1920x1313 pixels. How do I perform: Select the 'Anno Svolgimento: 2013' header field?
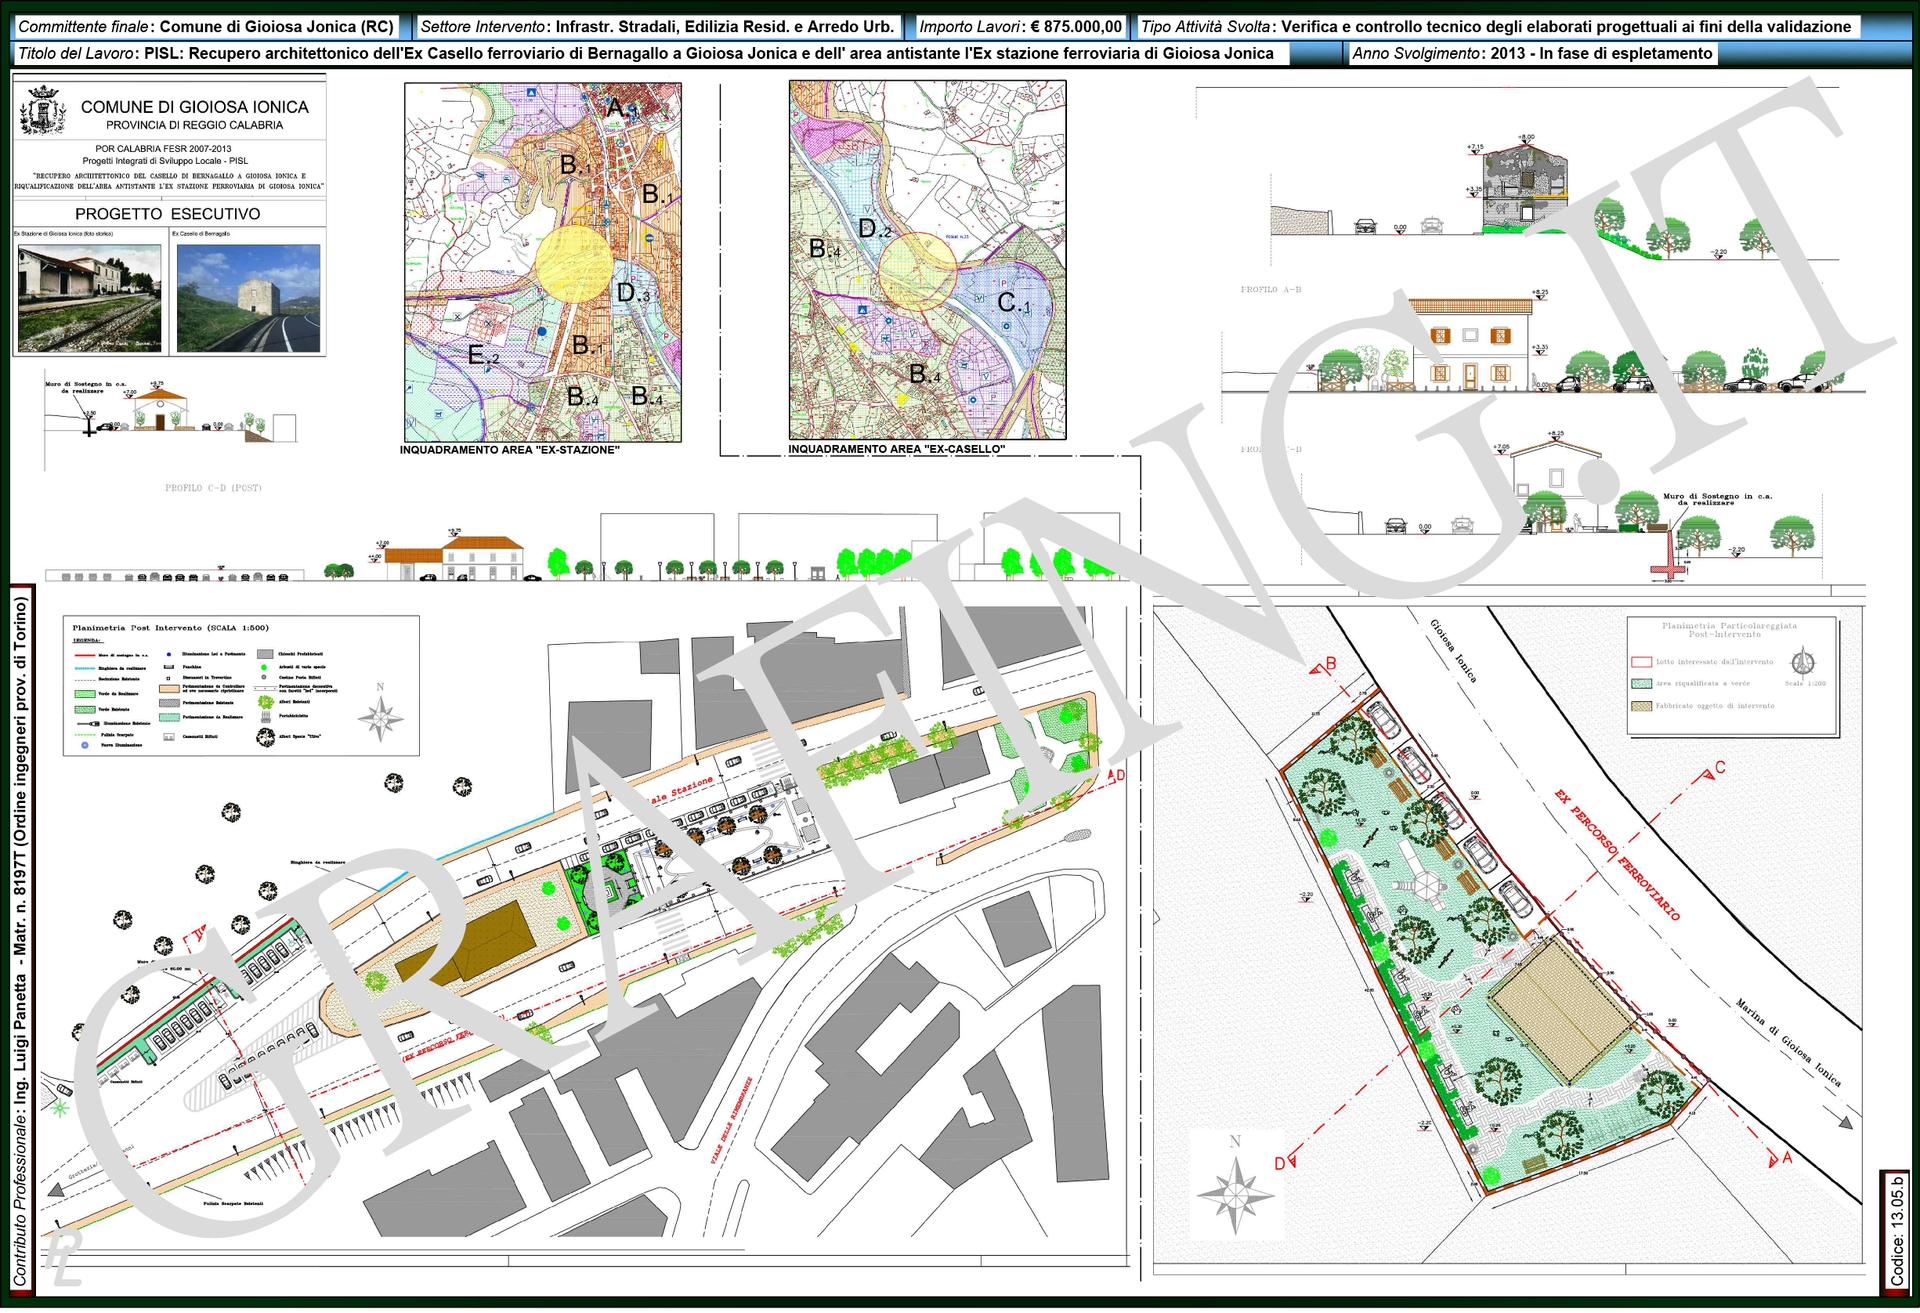[x=1532, y=54]
